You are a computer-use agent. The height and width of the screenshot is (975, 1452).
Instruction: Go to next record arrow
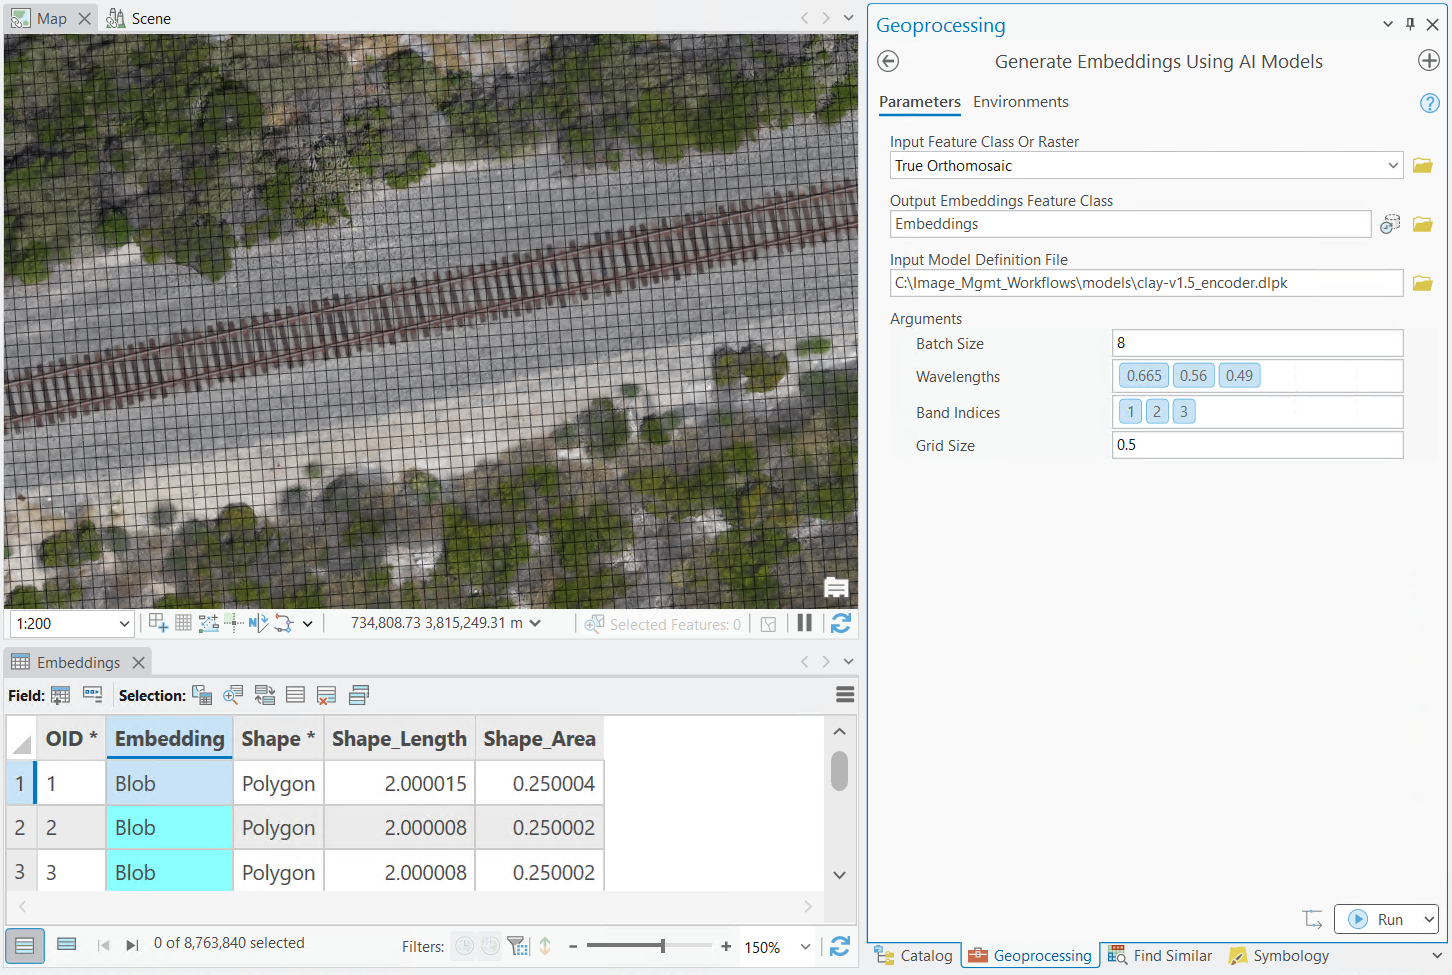tap(132, 945)
